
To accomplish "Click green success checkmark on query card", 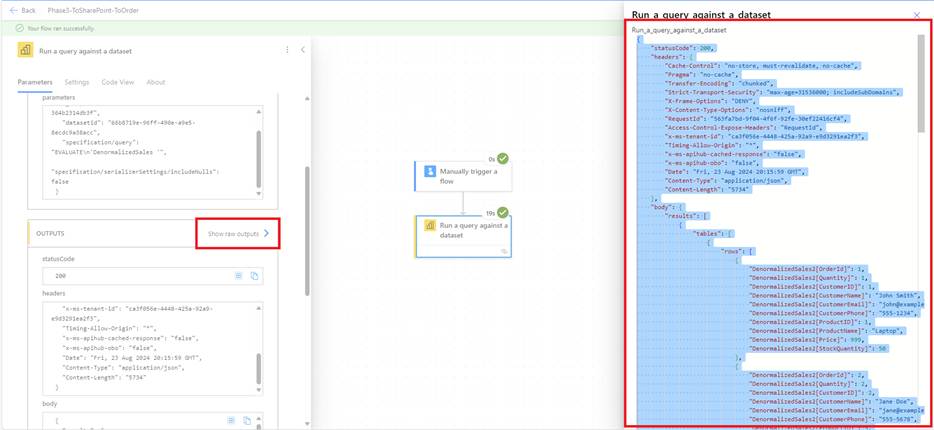I will (x=503, y=213).
